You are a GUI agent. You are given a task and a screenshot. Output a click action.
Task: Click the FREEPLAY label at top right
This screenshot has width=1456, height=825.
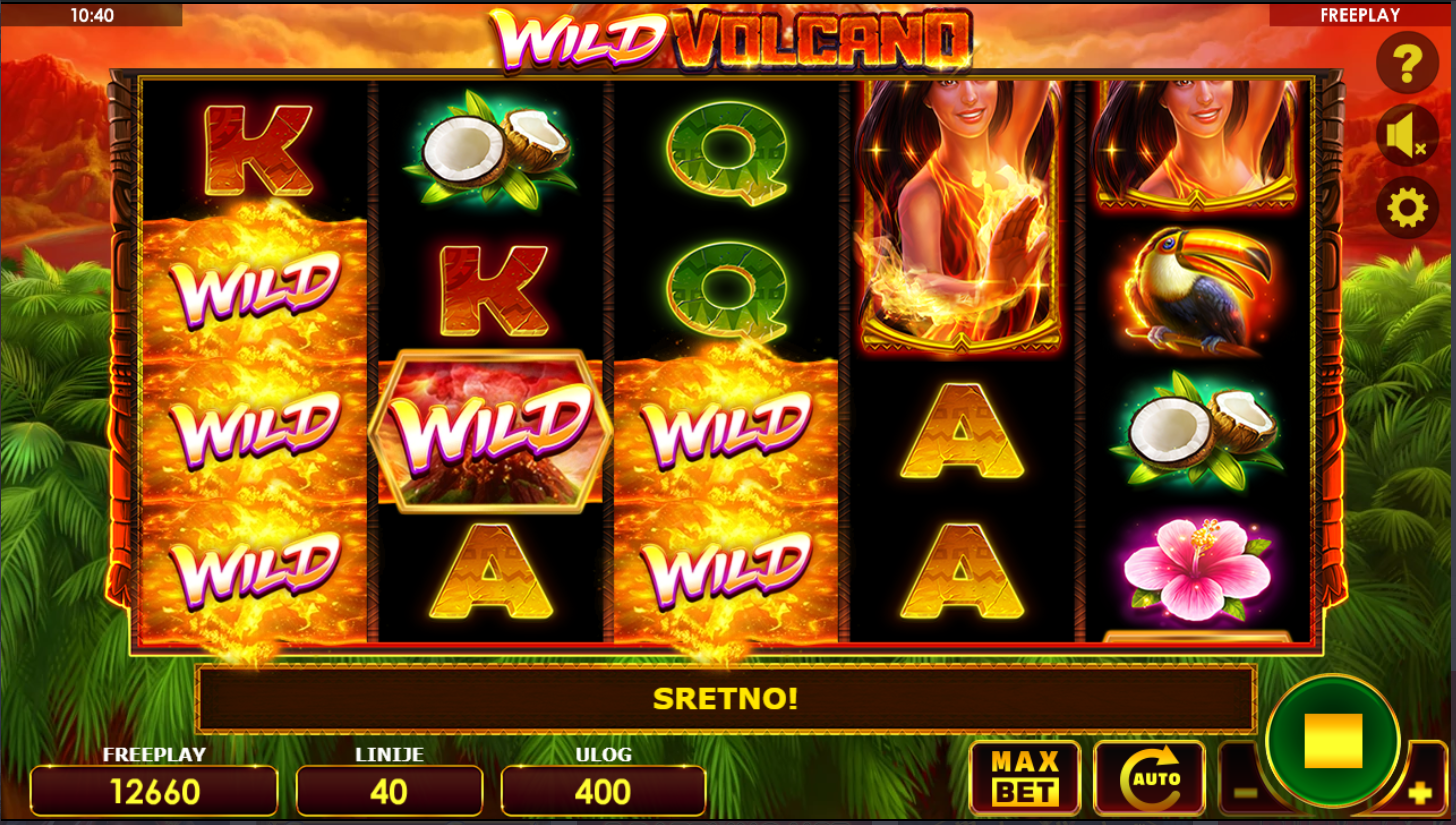tap(1360, 15)
